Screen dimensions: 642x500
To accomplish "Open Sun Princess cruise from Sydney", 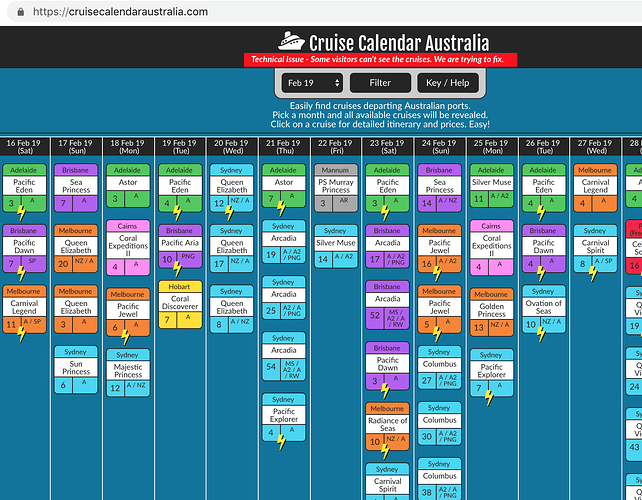I will [x=76, y=370].
